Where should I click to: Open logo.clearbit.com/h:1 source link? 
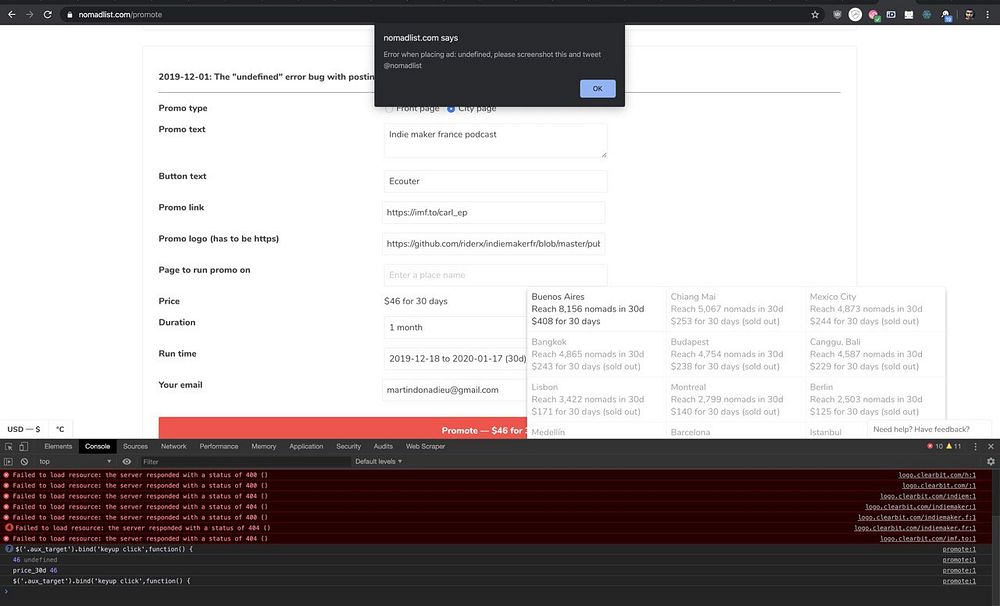(937, 475)
